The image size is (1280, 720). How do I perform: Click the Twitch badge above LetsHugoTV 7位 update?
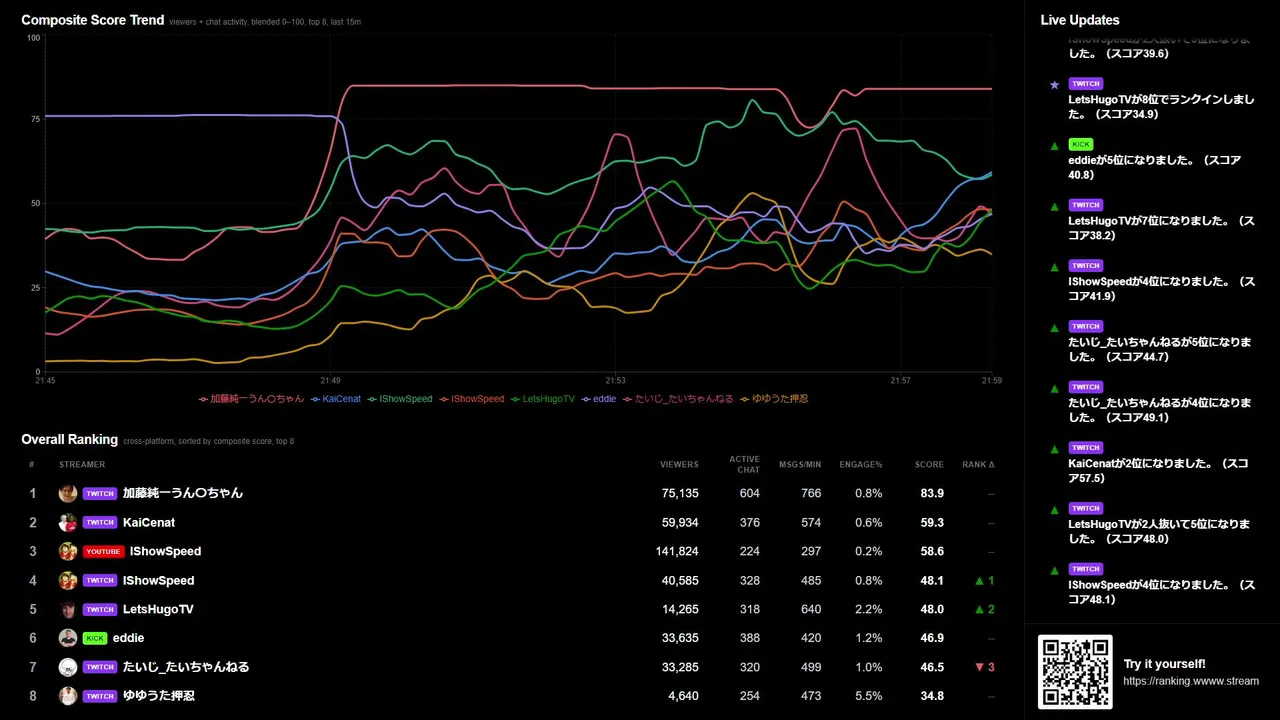point(1086,205)
